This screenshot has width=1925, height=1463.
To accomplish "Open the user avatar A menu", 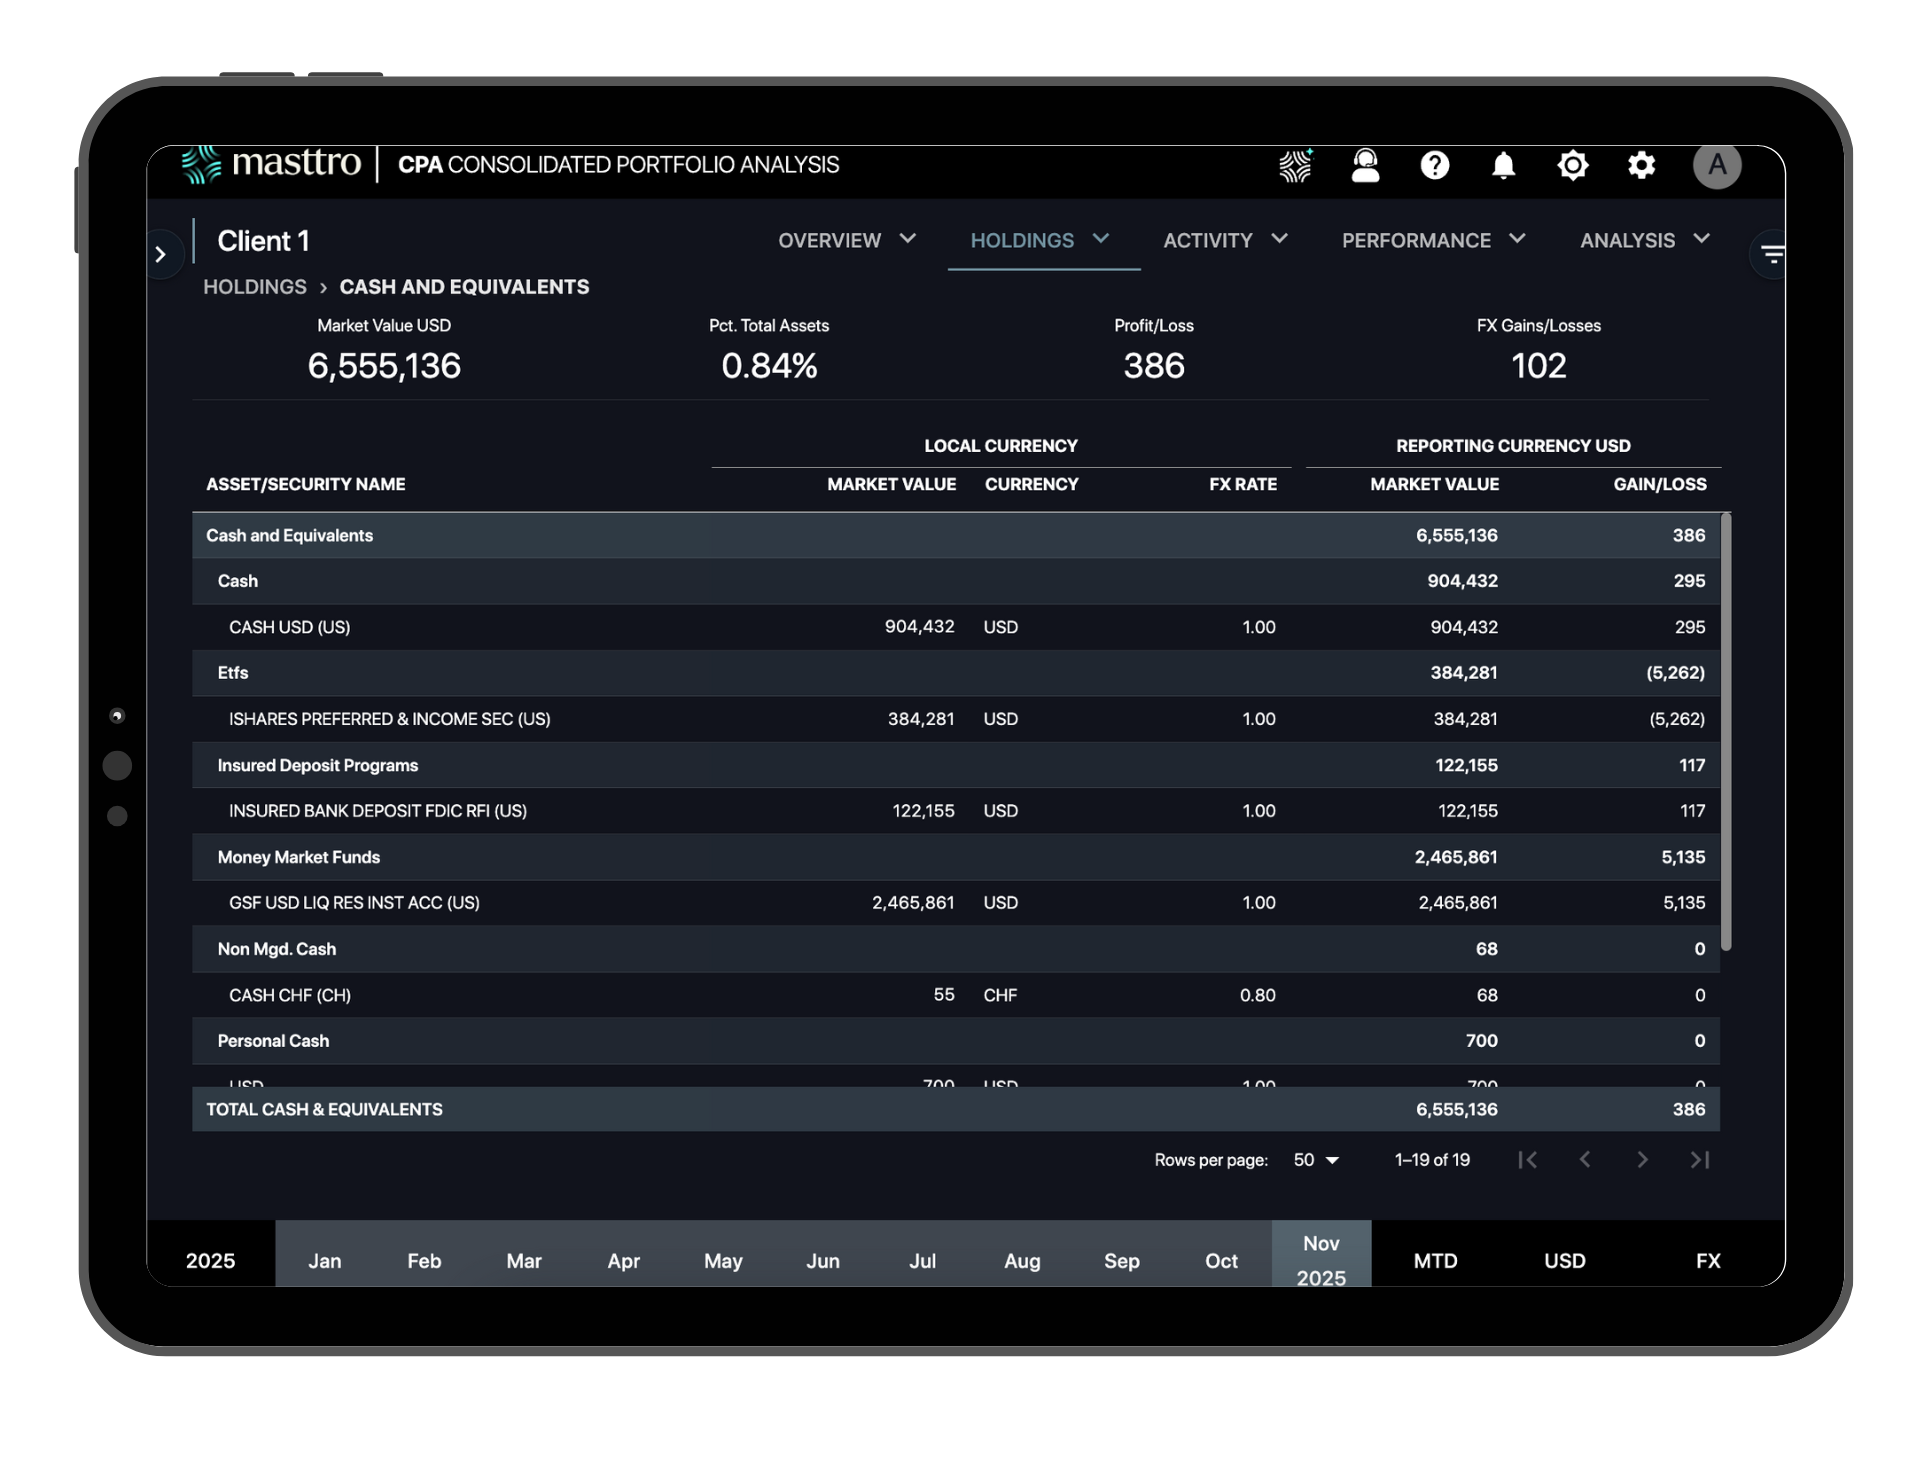I will point(1716,165).
